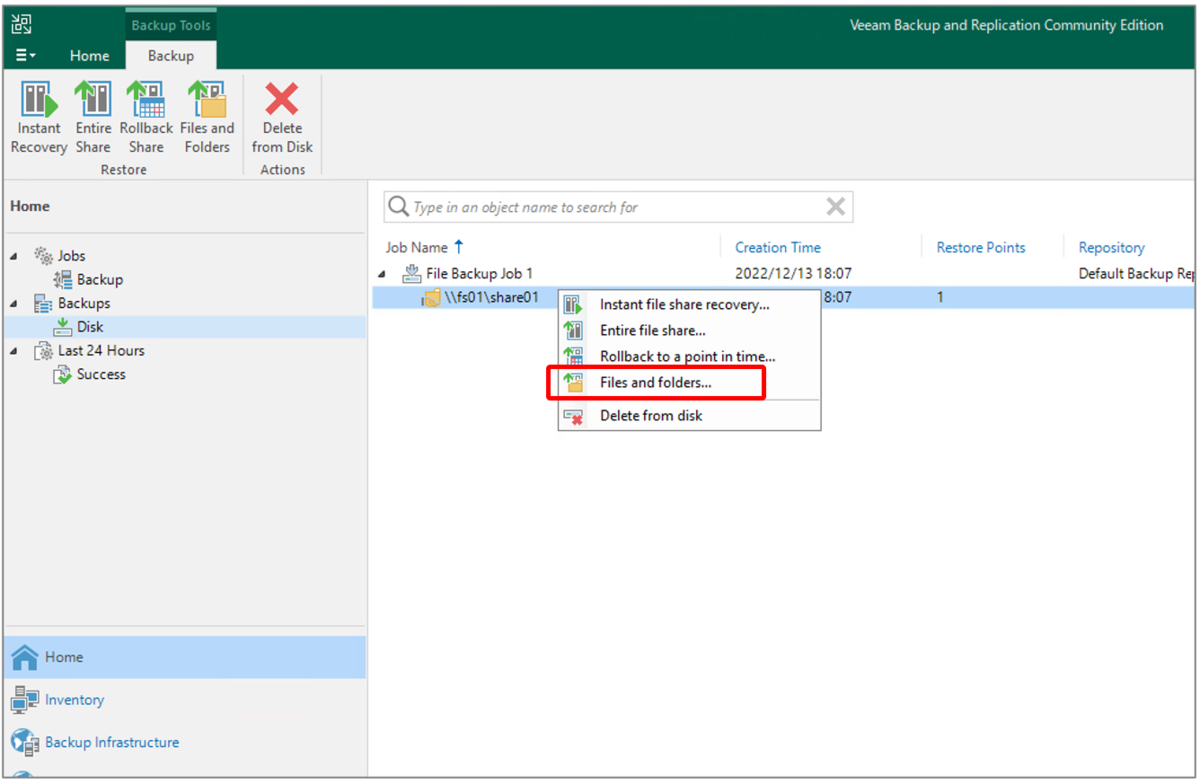Choose Entire file share menu item
Screen dimensions: 1200x784
(x=689, y=330)
